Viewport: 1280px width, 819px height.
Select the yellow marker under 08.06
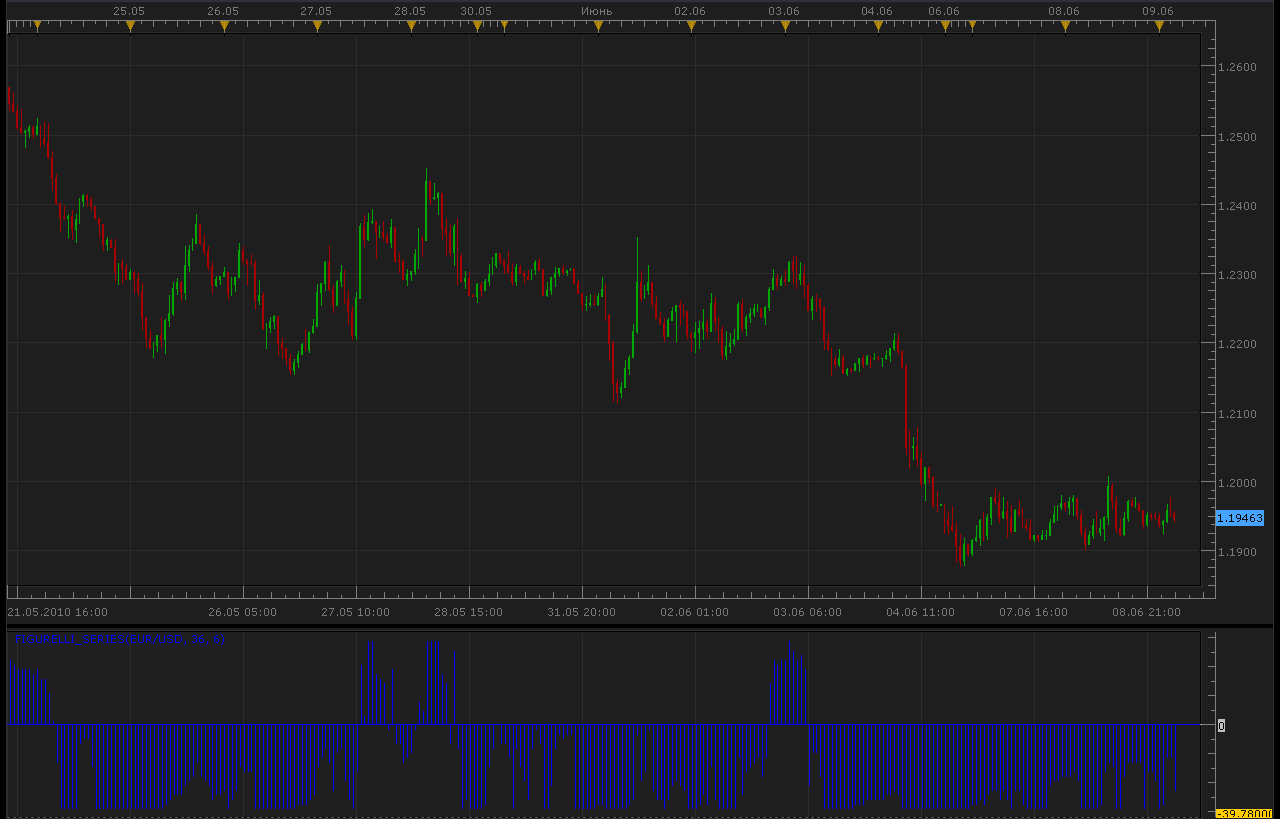pyautogui.click(x=1065, y=27)
